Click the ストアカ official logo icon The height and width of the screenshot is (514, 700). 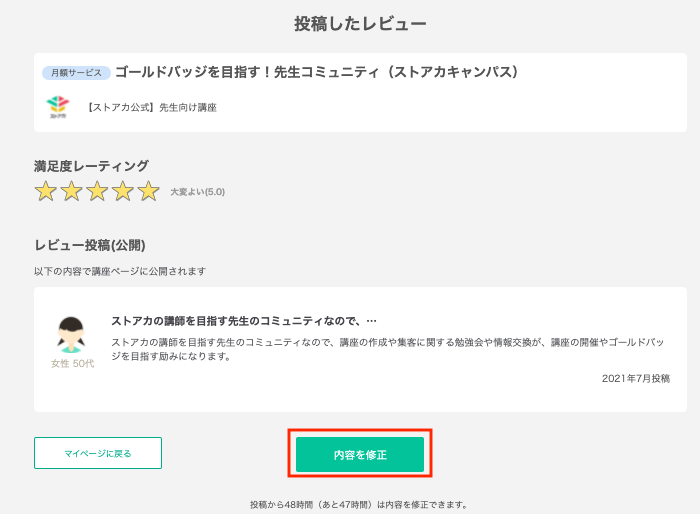coord(58,107)
